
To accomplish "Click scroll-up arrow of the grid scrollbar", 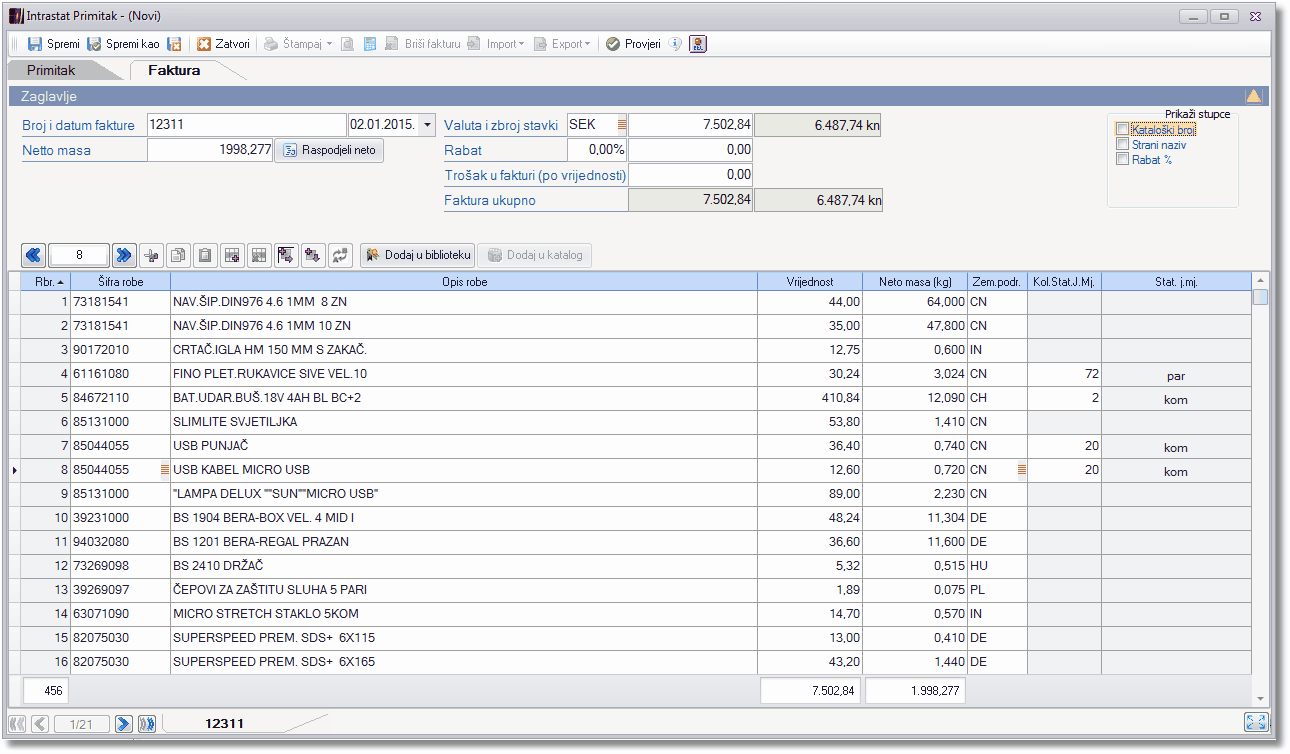I will (x=1260, y=281).
